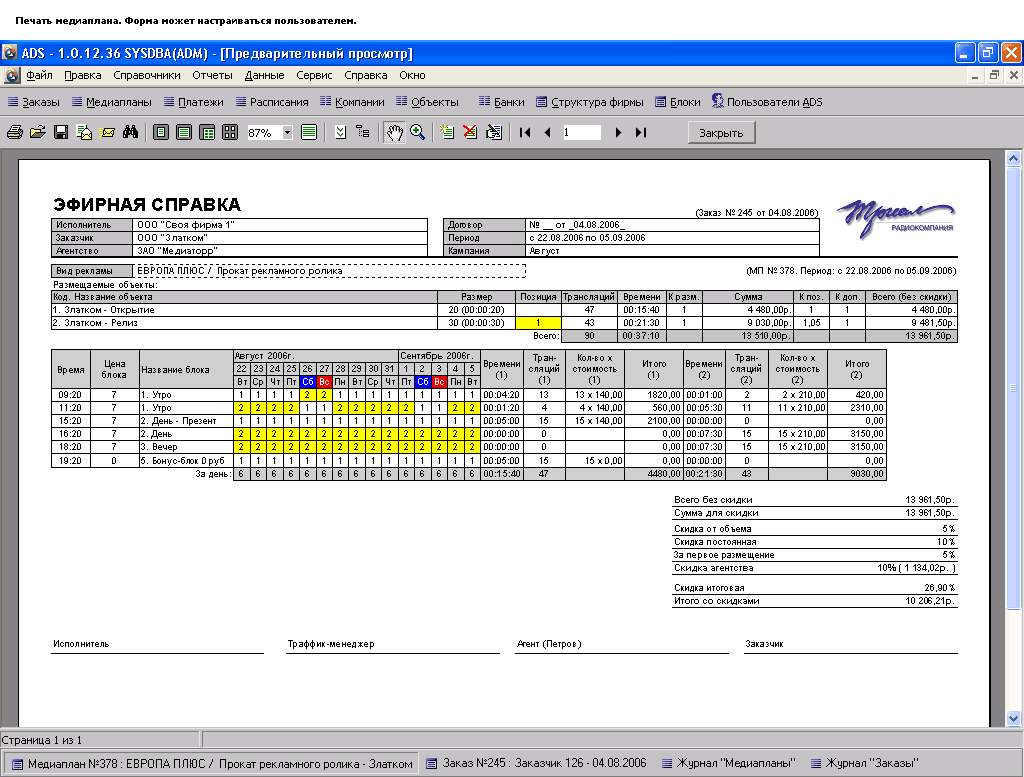The height and width of the screenshot is (777, 1024).
Task: Open Объекты from the toolbar
Action: (x=427, y=102)
